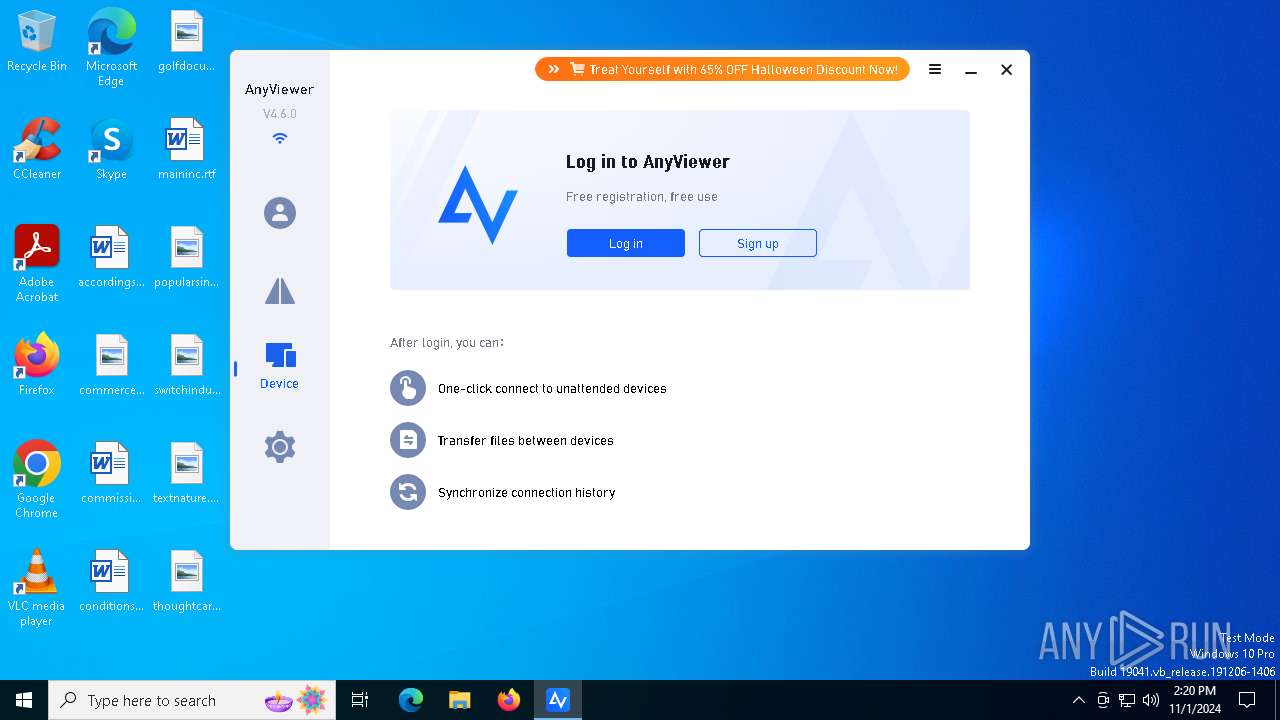Click the system tray network icon
Image resolution: width=1280 pixels, height=720 pixels.
pos(1127,700)
